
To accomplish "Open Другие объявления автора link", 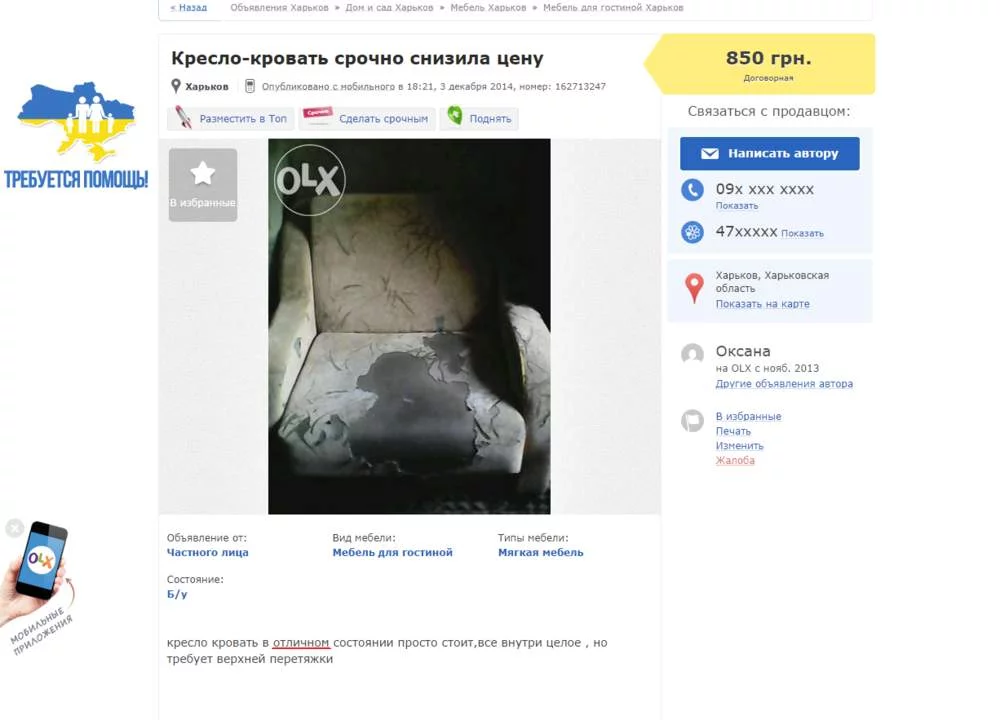I will 784,383.
